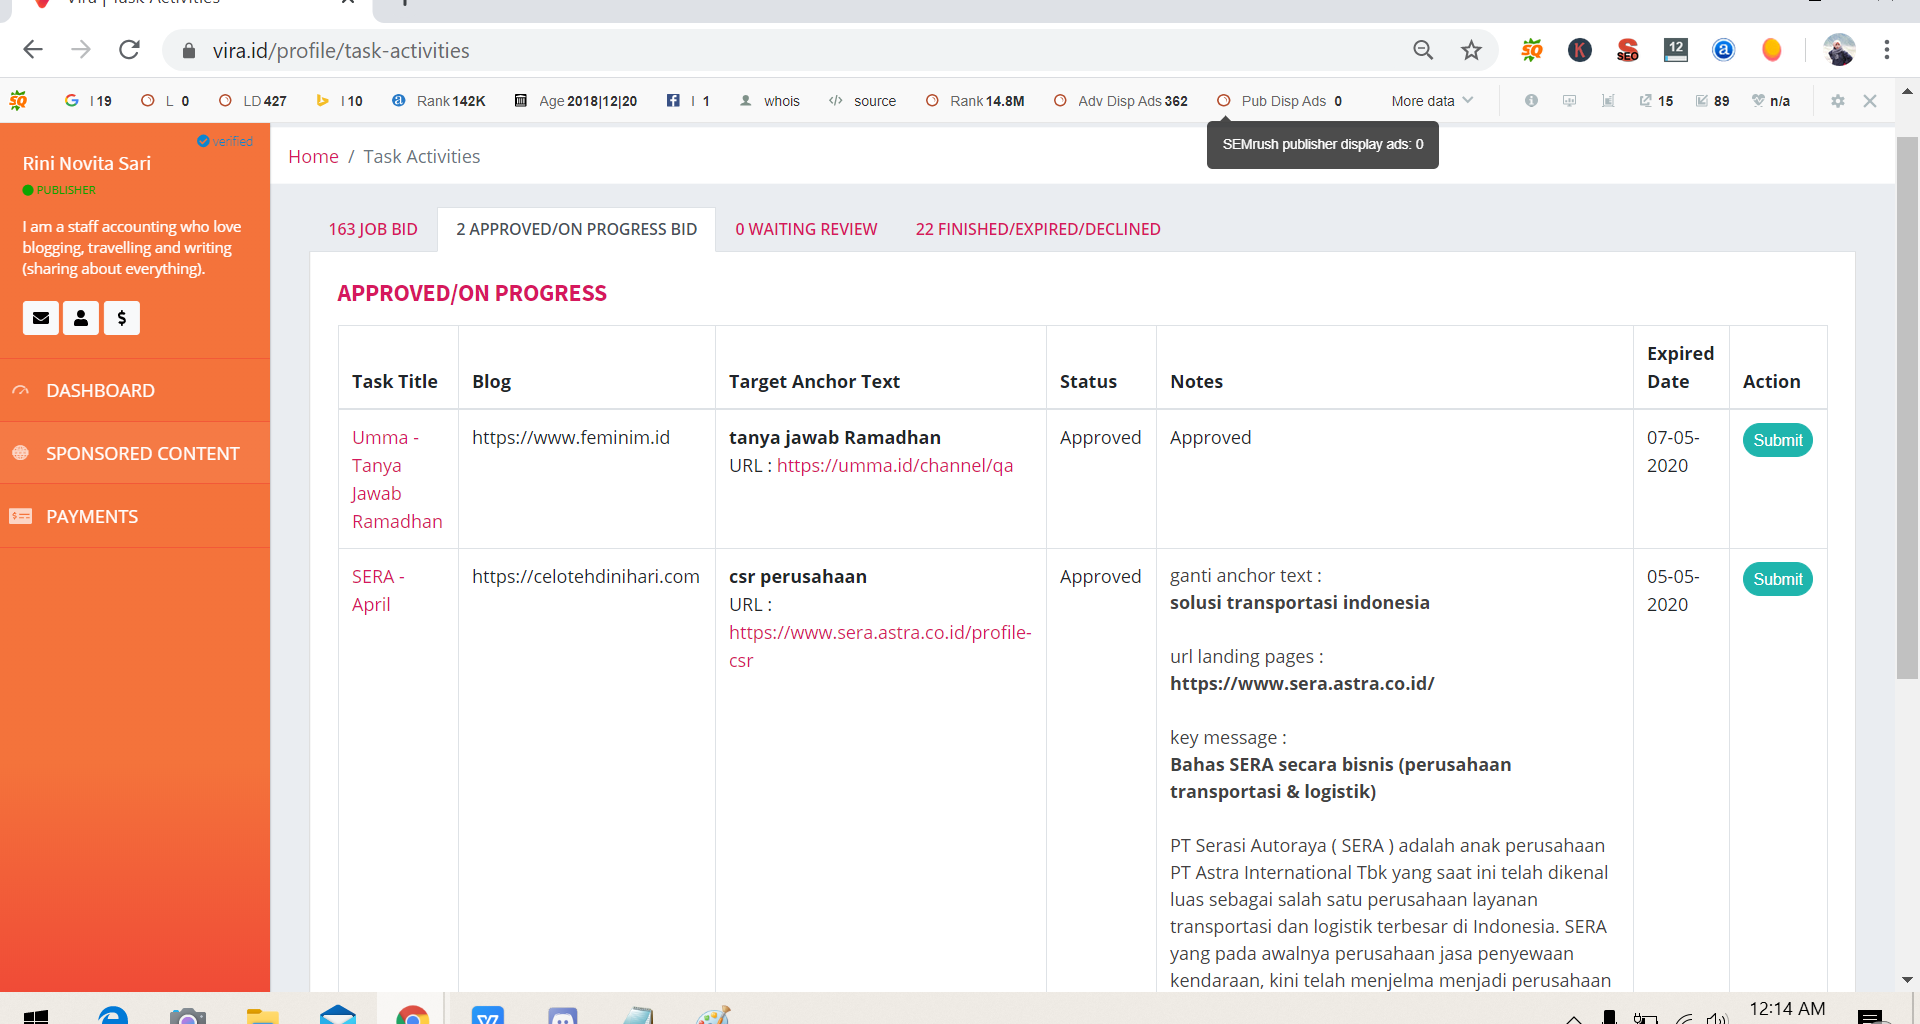
Task: Expand the More data dropdown
Action: pos(1432,101)
